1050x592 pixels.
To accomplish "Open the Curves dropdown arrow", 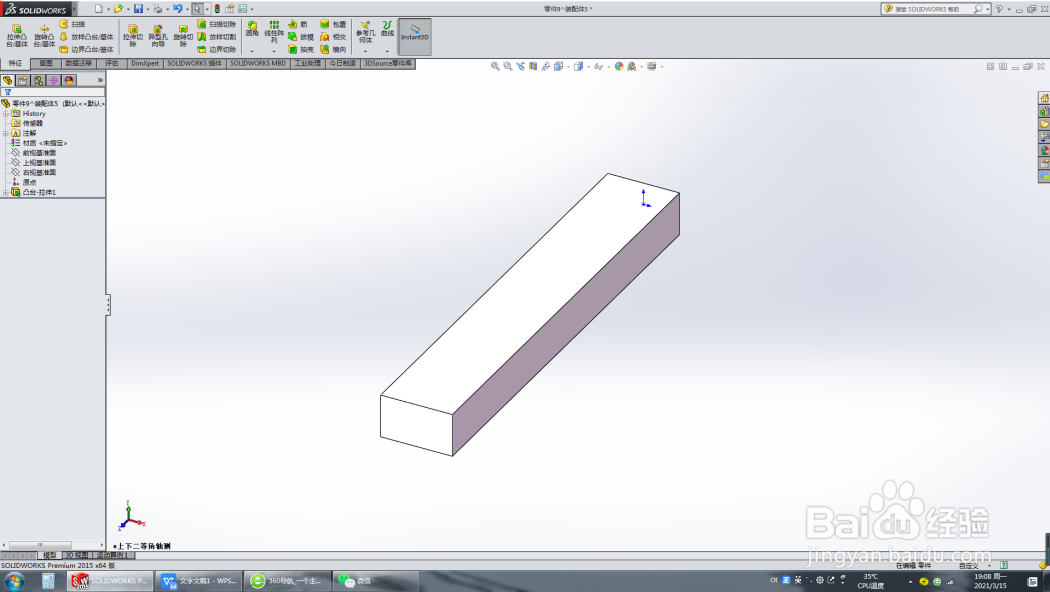I will tap(387, 51).
